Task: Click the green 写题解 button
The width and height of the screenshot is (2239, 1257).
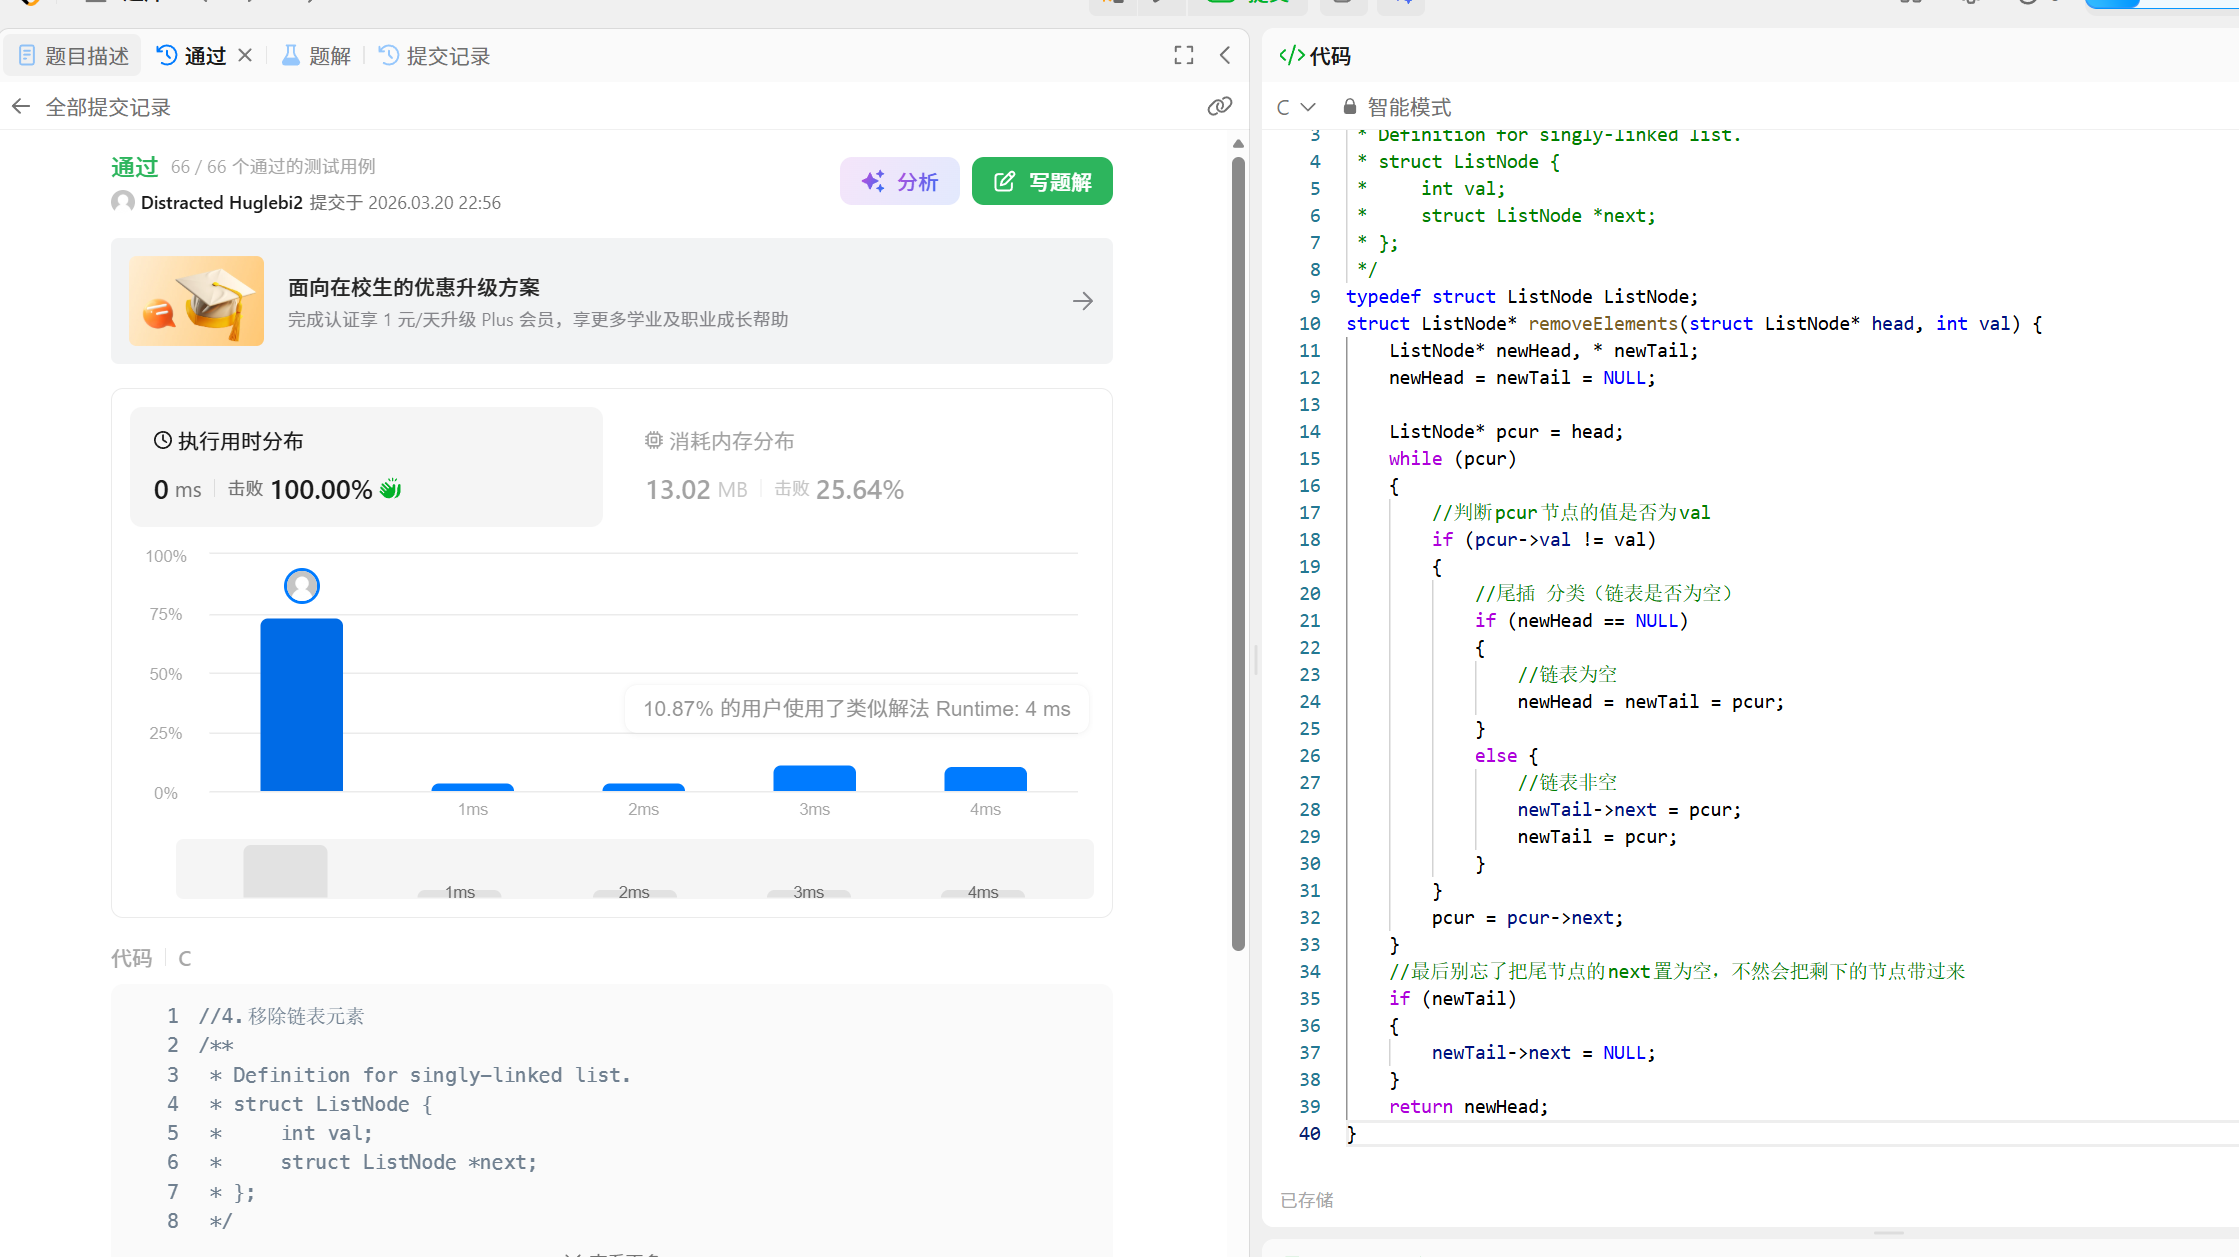Action: click(x=1041, y=181)
